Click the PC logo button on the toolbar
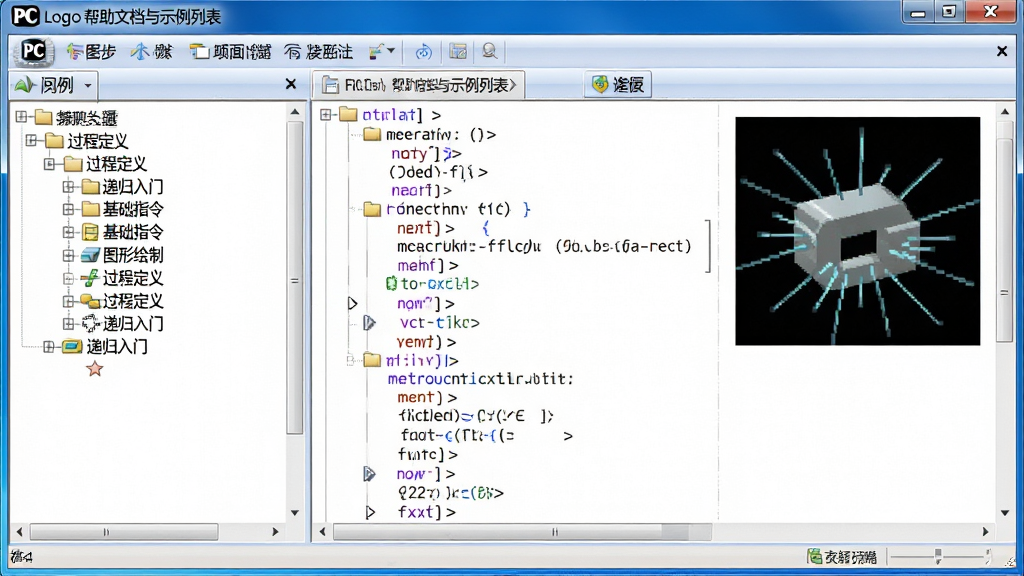1024x576 pixels. coord(33,51)
